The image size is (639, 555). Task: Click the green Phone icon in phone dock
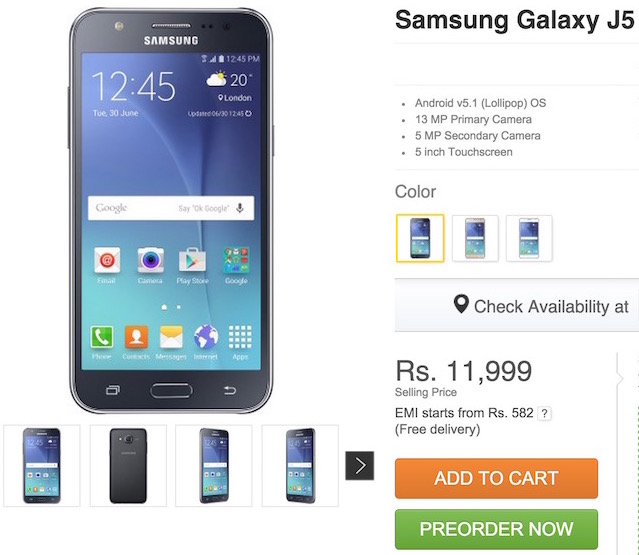point(101,337)
